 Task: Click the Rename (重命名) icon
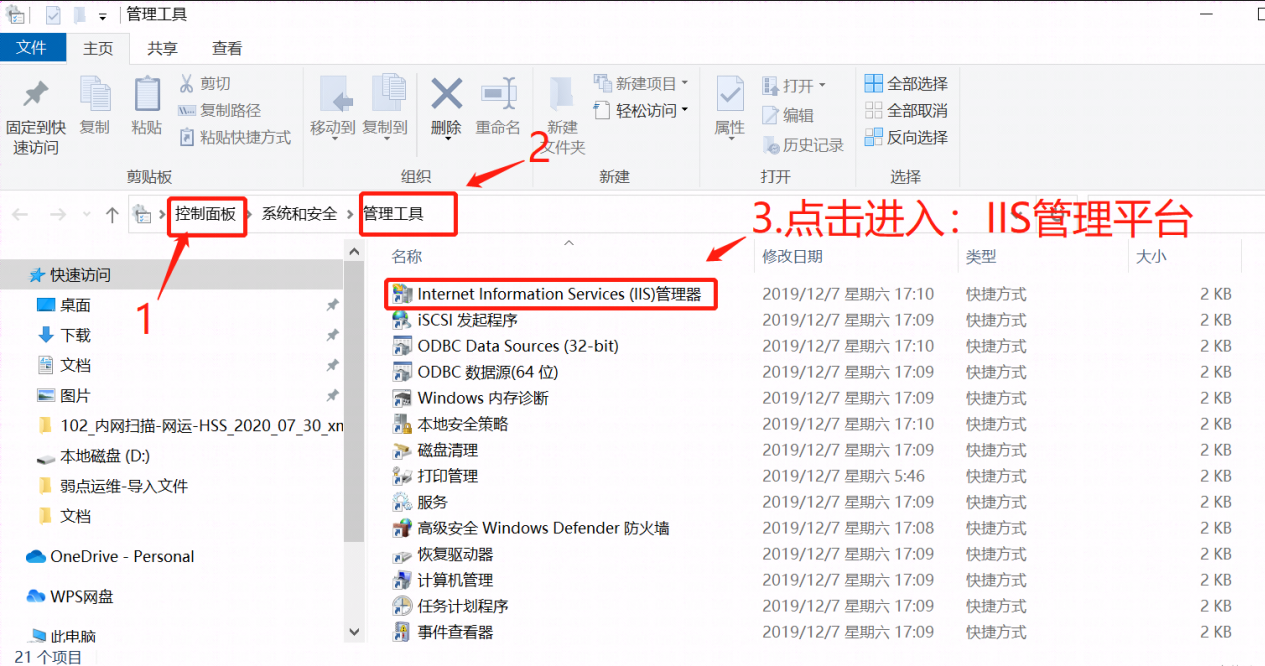click(x=498, y=94)
